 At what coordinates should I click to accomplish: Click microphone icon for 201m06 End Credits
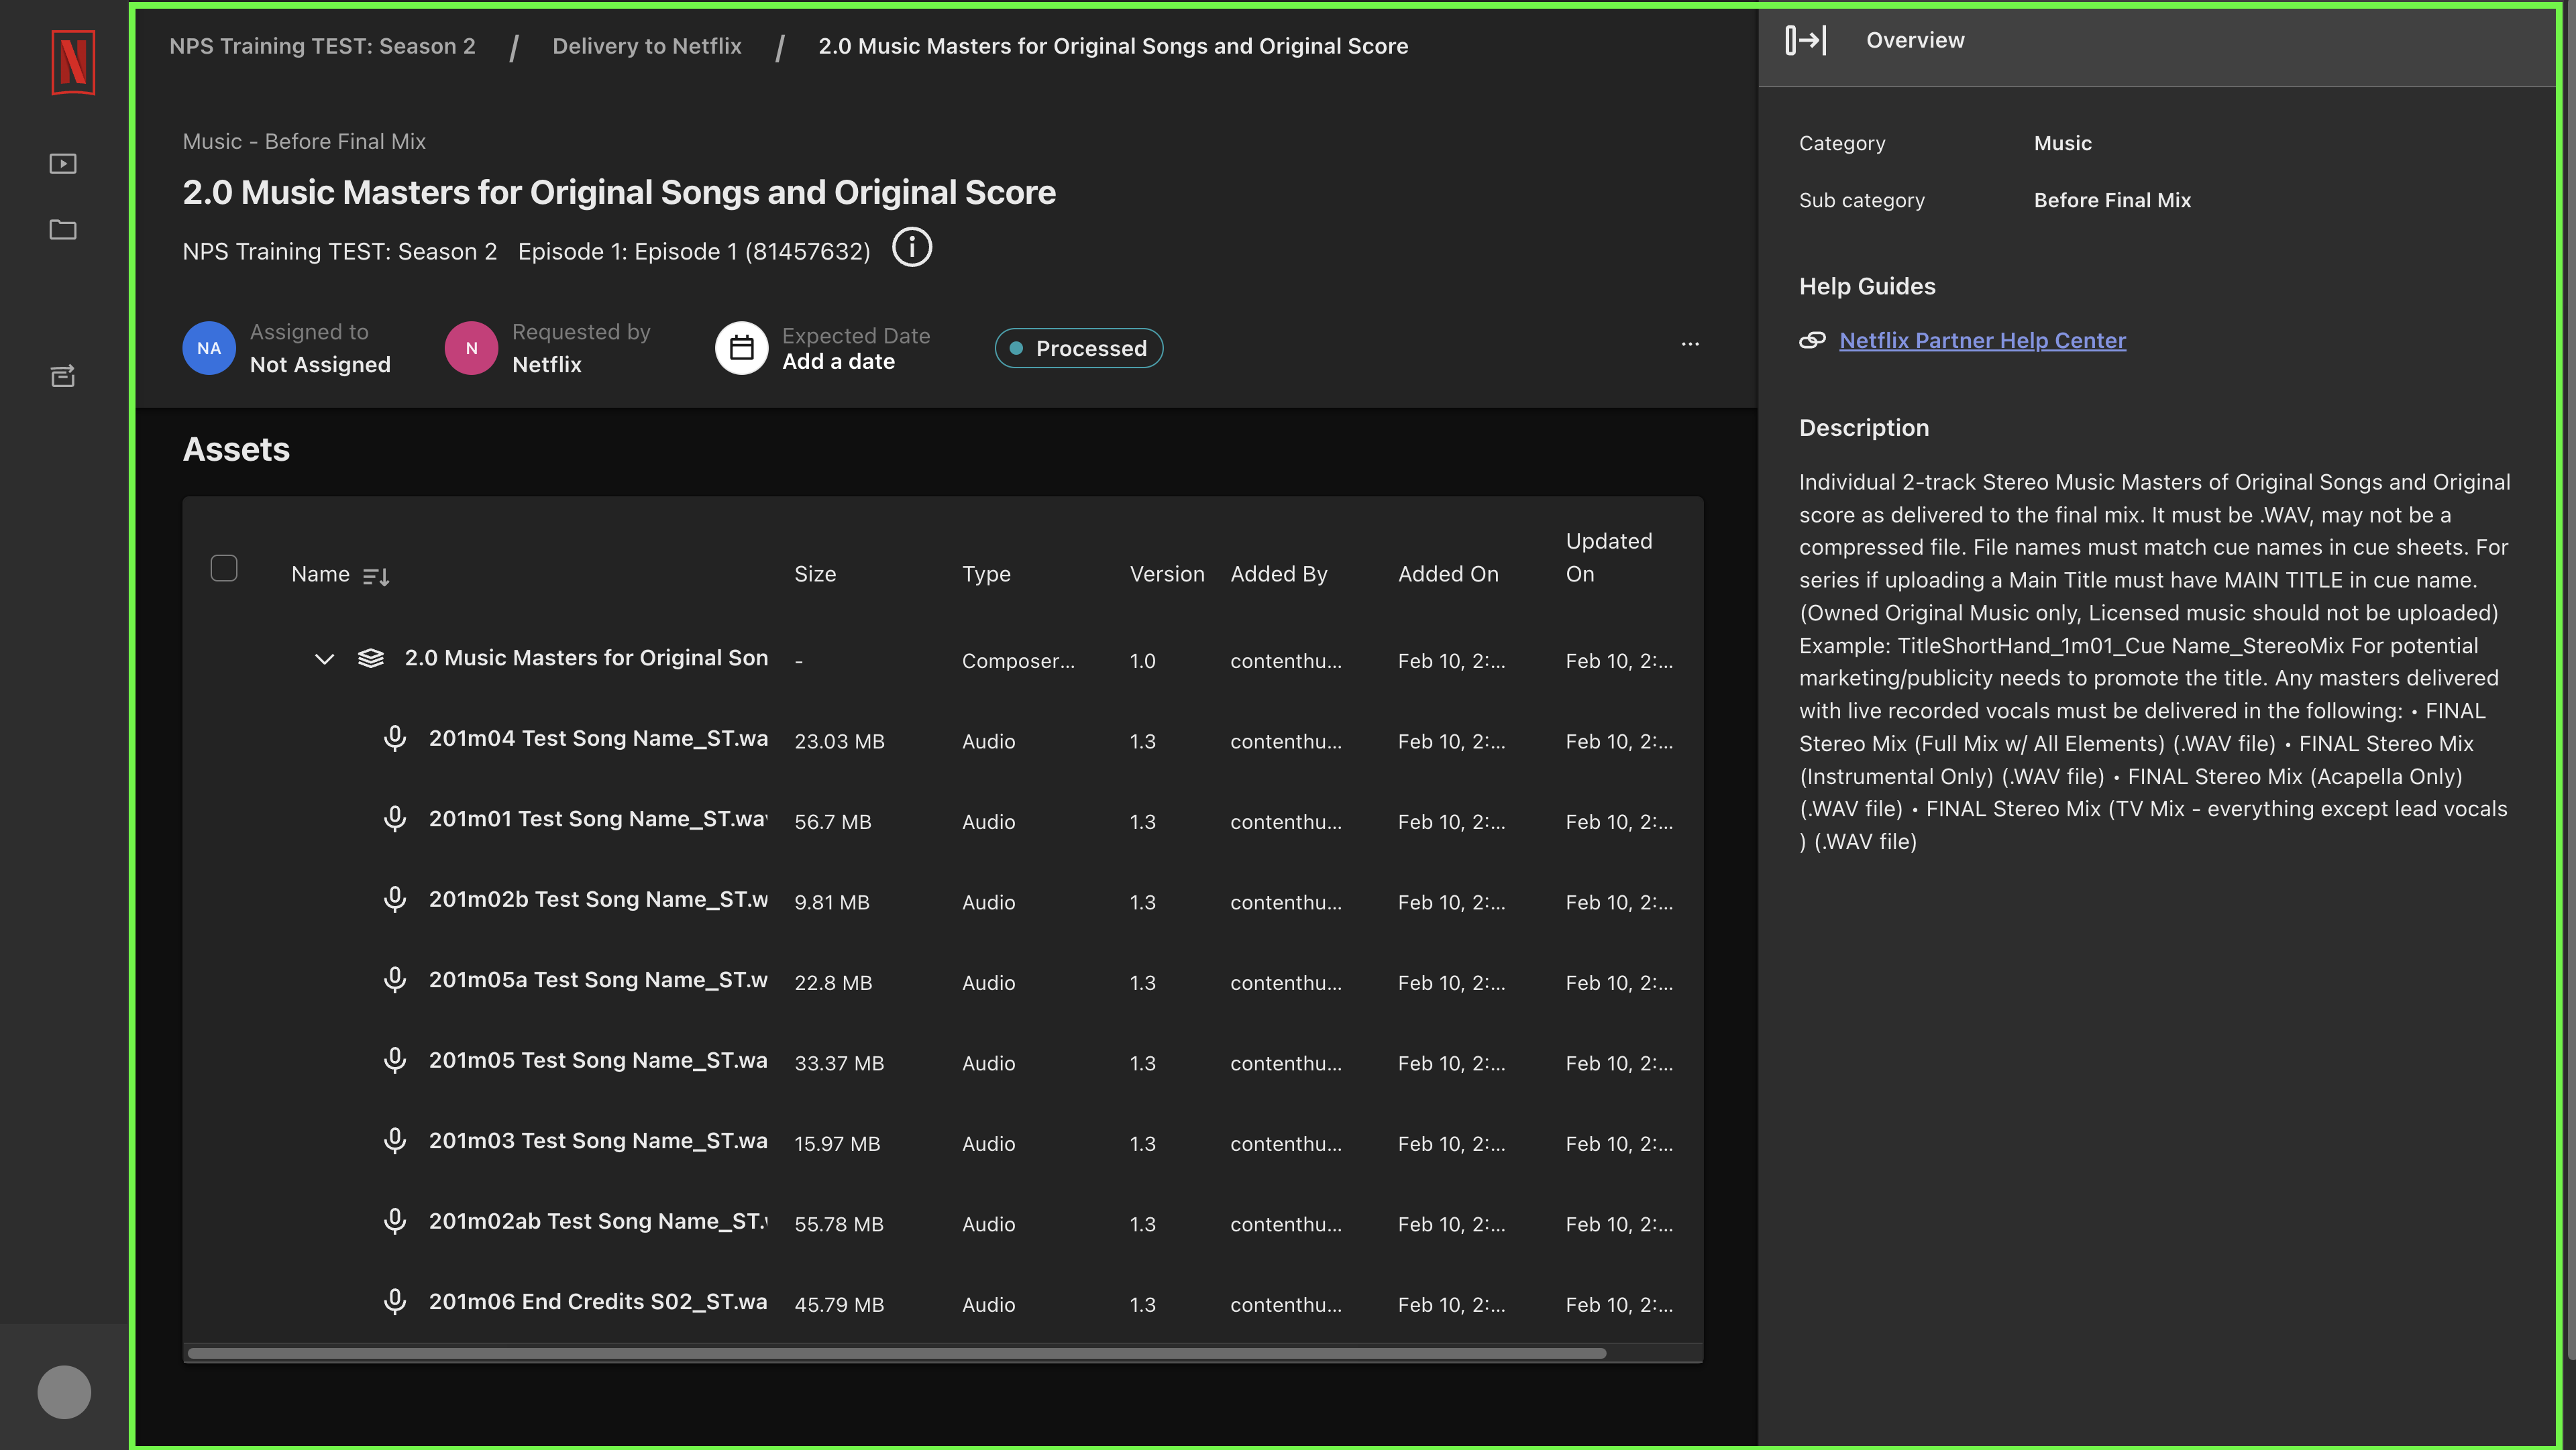click(395, 1302)
